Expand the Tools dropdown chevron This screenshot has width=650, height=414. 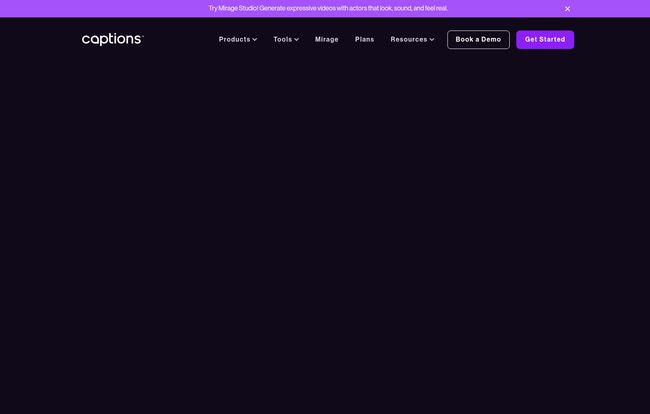click(297, 40)
